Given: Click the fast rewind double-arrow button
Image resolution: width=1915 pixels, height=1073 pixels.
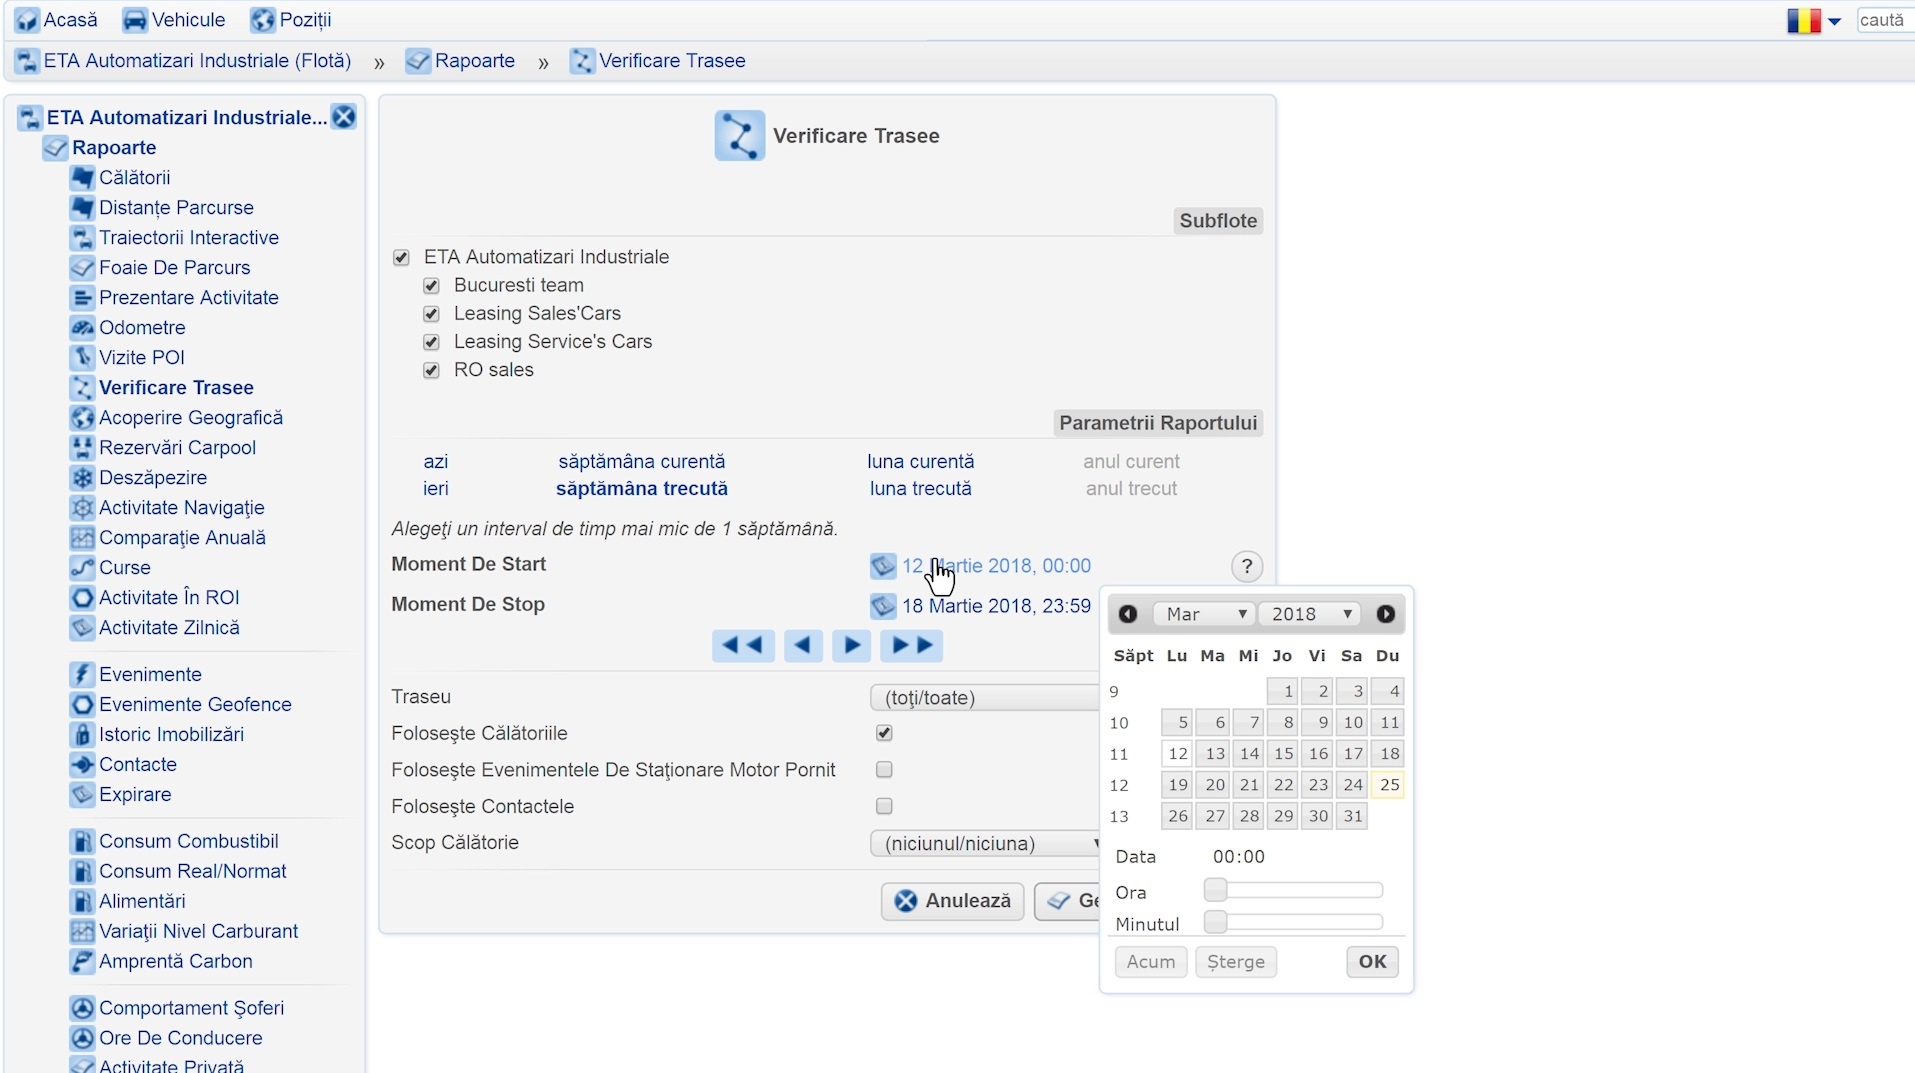Looking at the screenshot, I should pos(742,646).
